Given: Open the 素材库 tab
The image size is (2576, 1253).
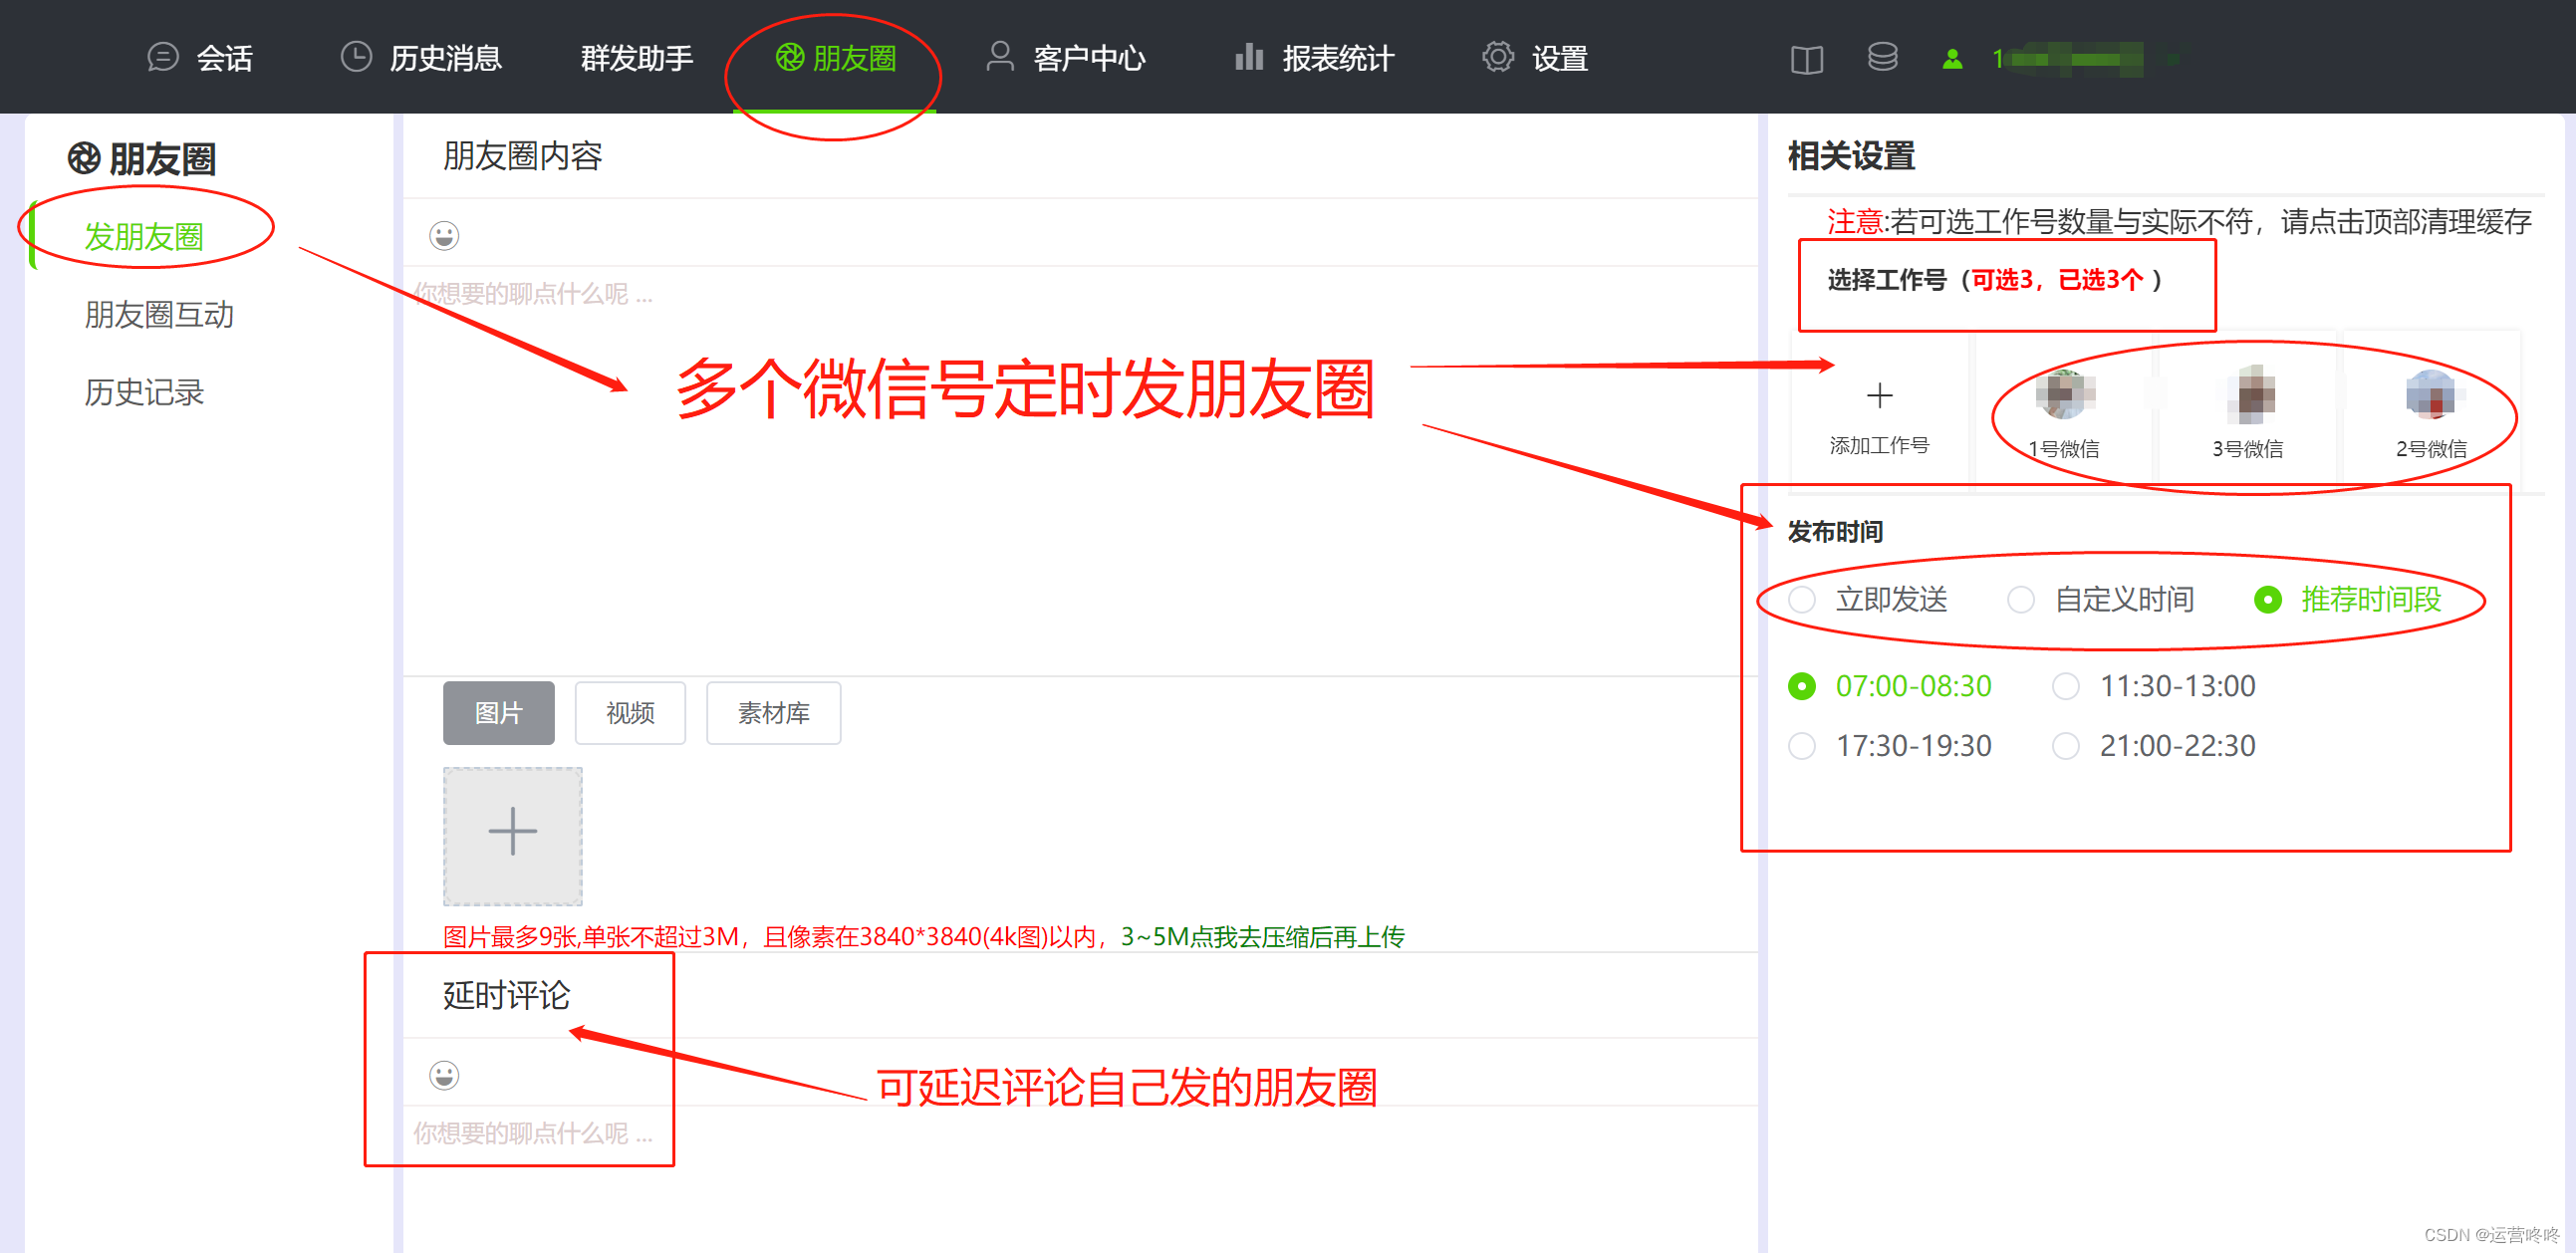Looking at the screenshot, I should (x=773, y=713).
